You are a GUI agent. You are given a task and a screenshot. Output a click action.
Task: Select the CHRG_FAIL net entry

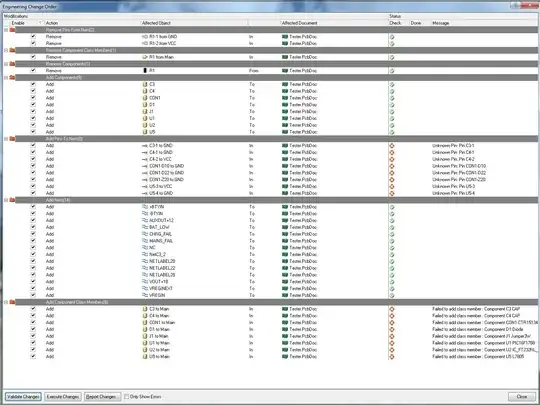point(160,234)
